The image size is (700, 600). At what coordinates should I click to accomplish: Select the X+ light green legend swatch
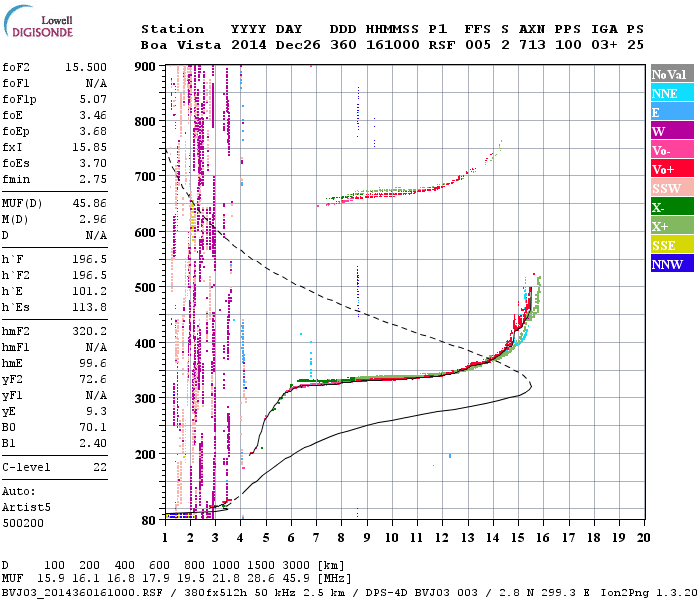tap(672, 226)
